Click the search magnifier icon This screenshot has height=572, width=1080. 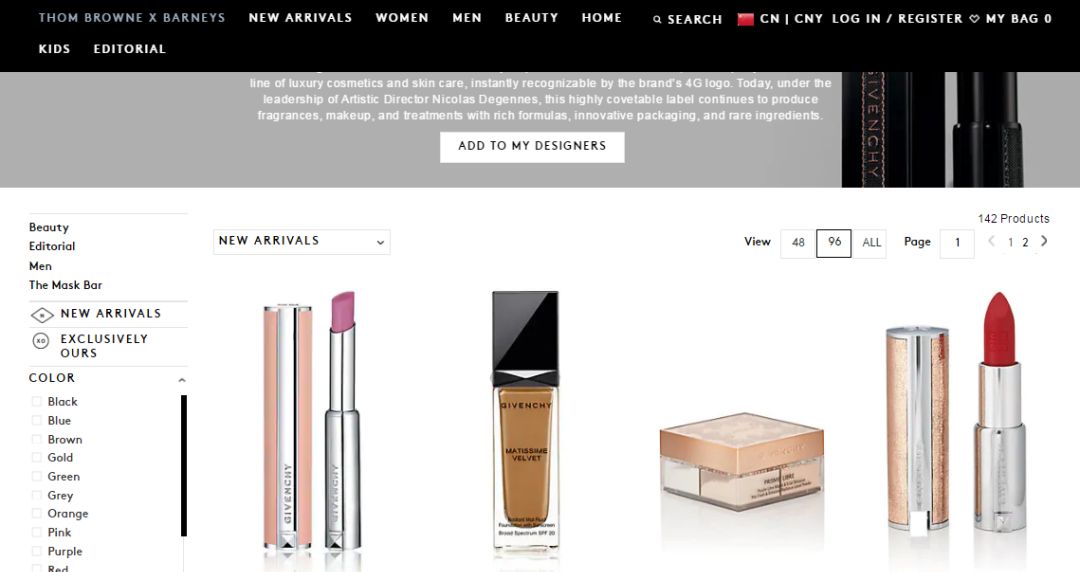pos(657,19)
